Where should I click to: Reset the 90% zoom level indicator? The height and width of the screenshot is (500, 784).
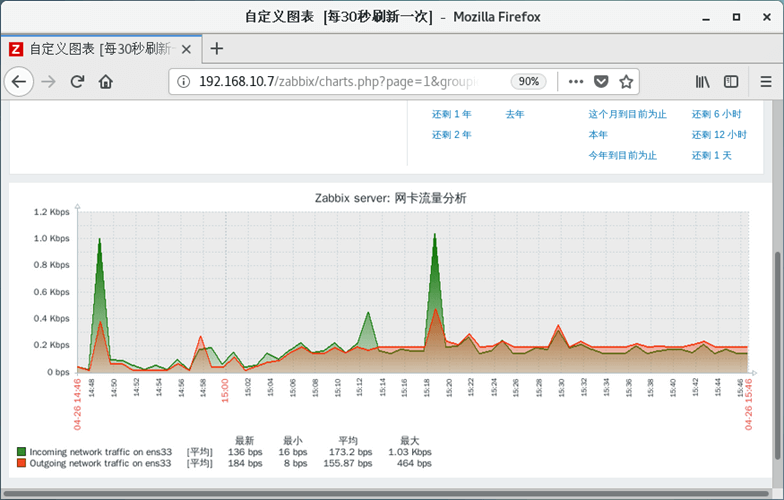click(x=528, y=82)
